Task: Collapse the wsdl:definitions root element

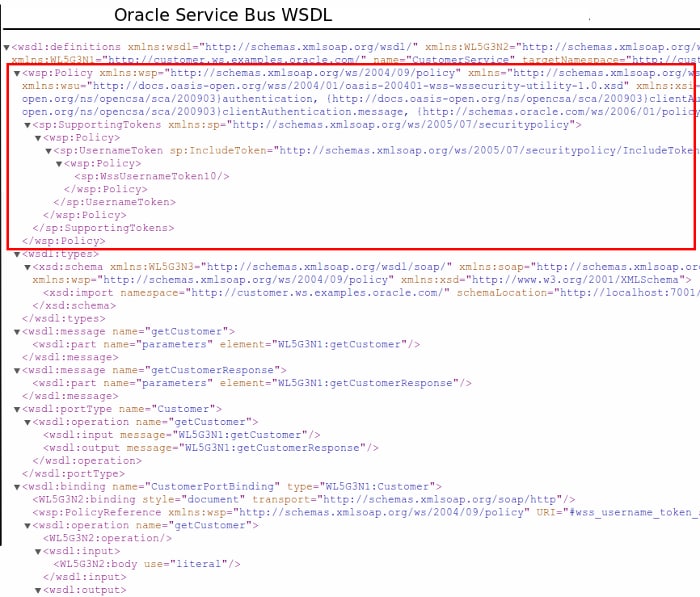Action: [6, 47]
